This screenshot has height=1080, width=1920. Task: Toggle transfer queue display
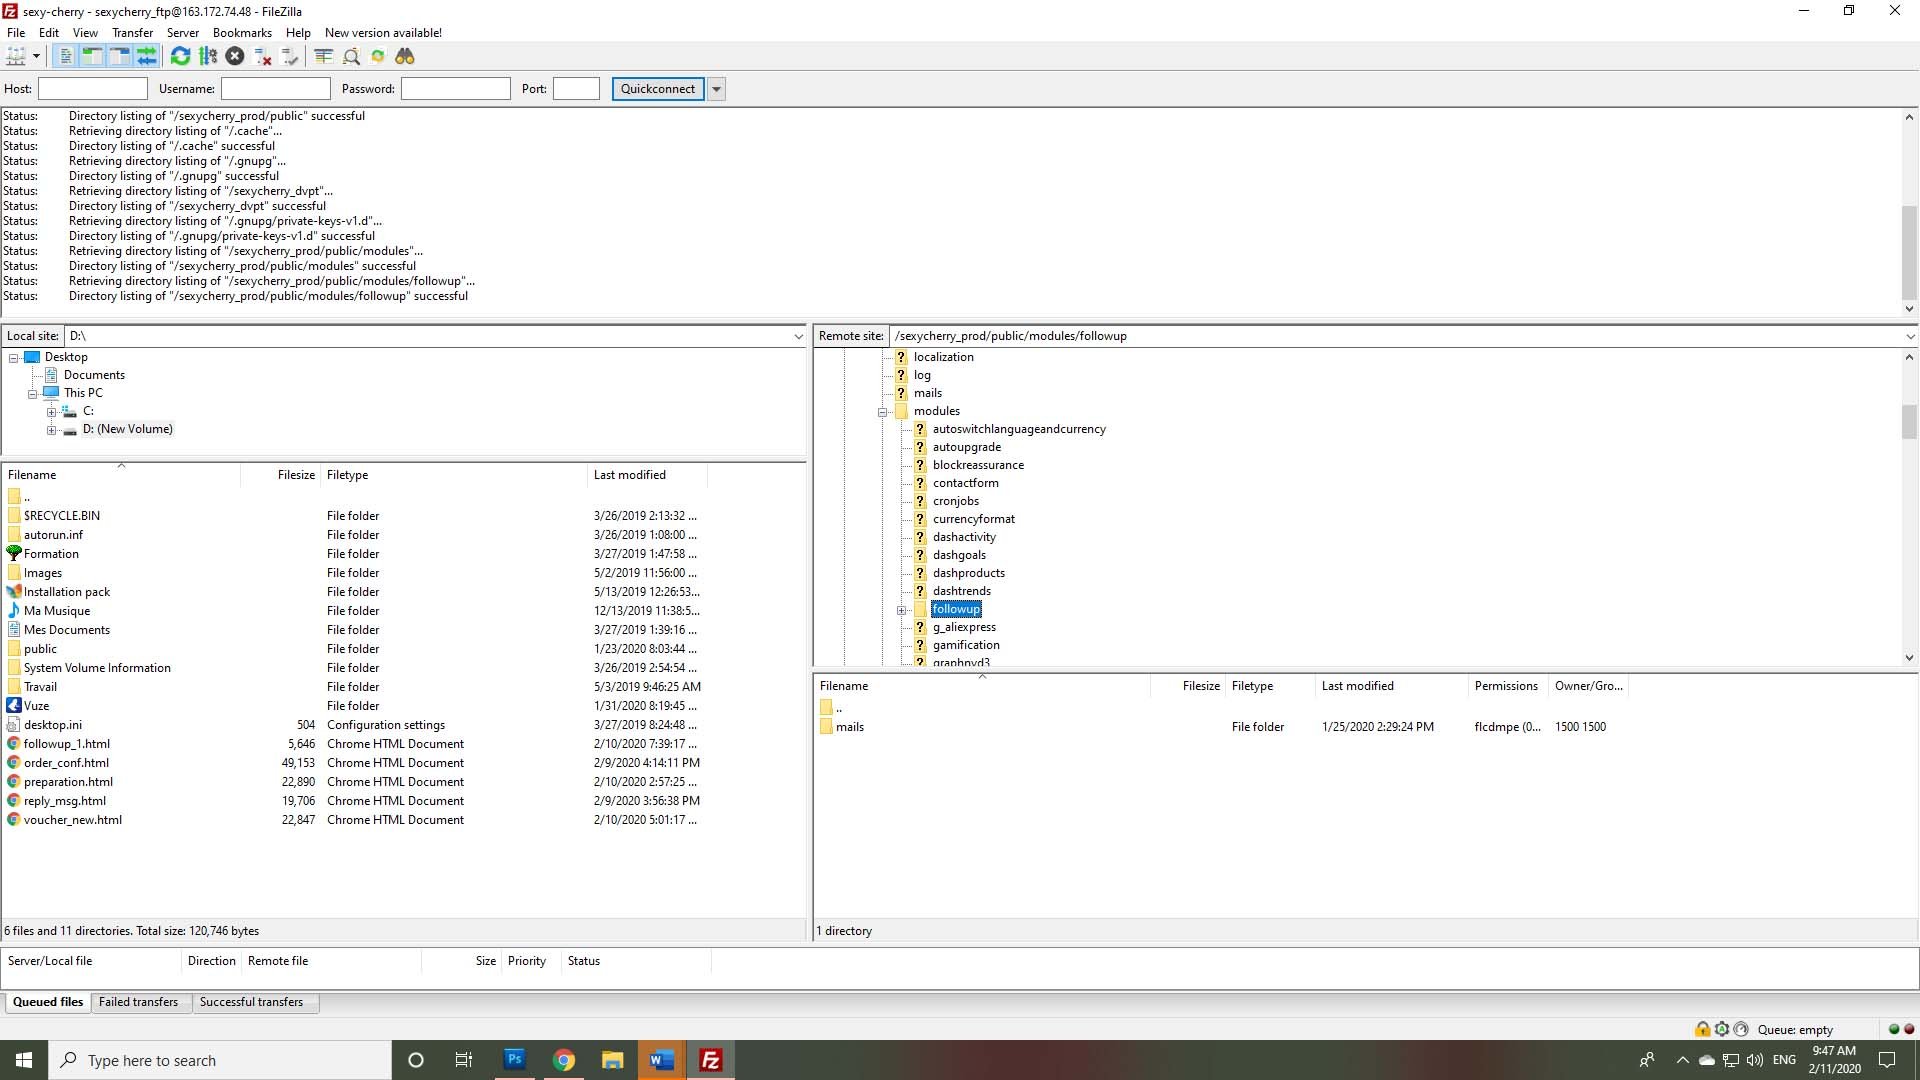[146, 57]
